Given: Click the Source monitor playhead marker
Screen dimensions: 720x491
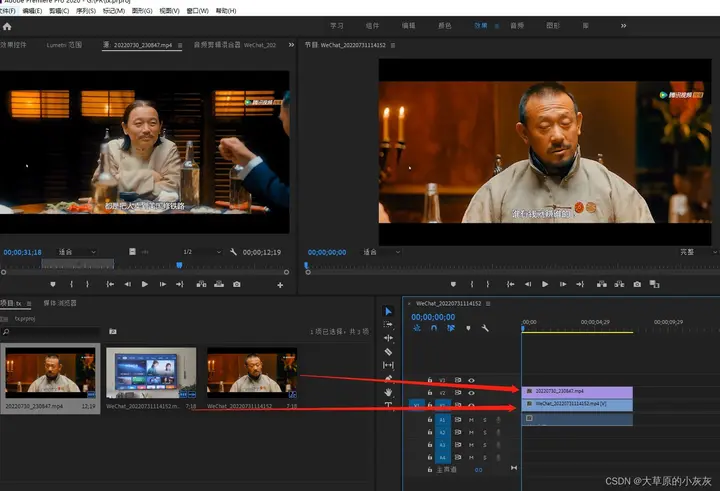Looking at the screenshot, I should [180, 265].
